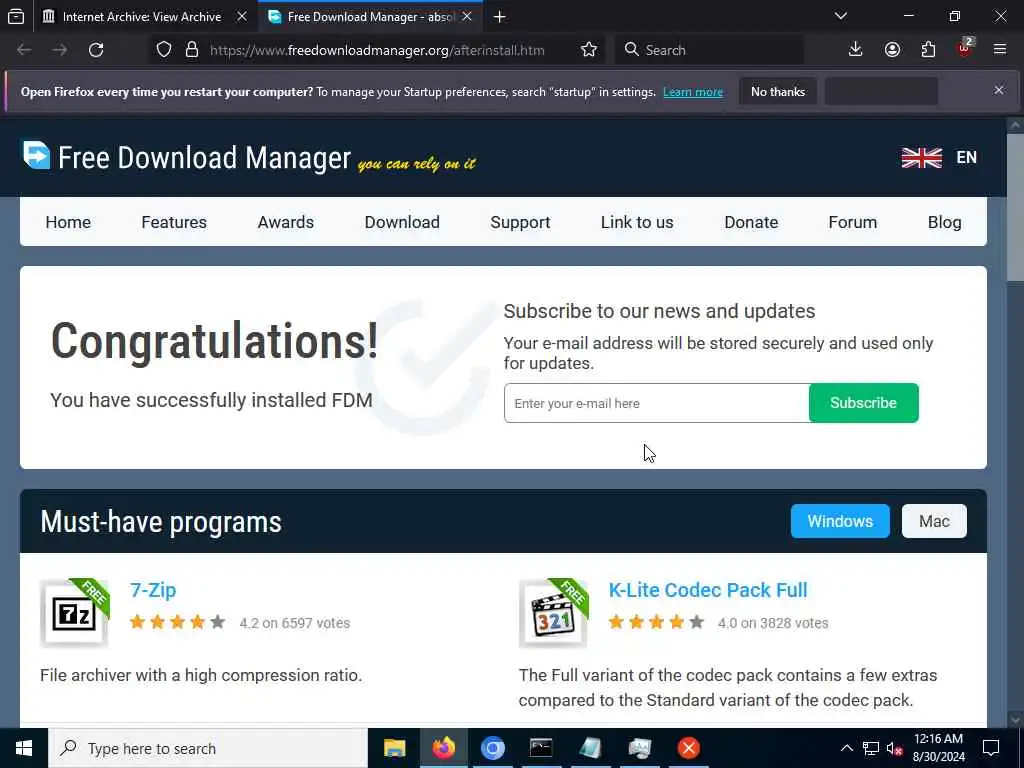
Task: Click the red X taskbar application icon
Action: coord(688,748)
